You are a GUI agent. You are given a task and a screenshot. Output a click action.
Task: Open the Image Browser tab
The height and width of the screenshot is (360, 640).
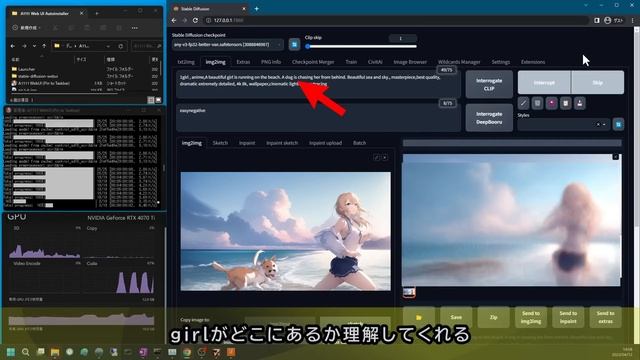[410, 62]
